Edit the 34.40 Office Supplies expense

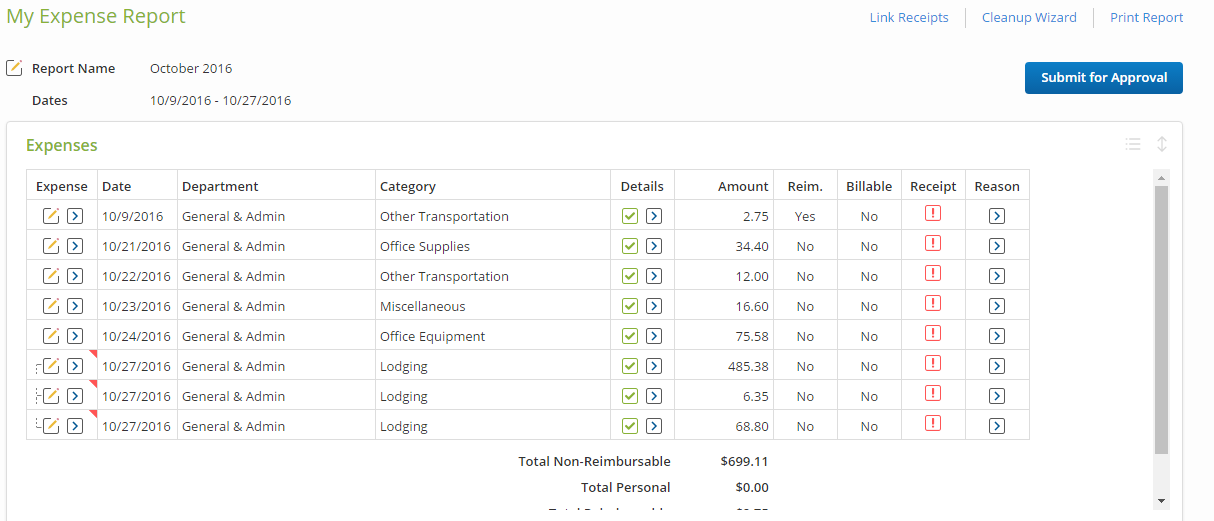(51, 246)
